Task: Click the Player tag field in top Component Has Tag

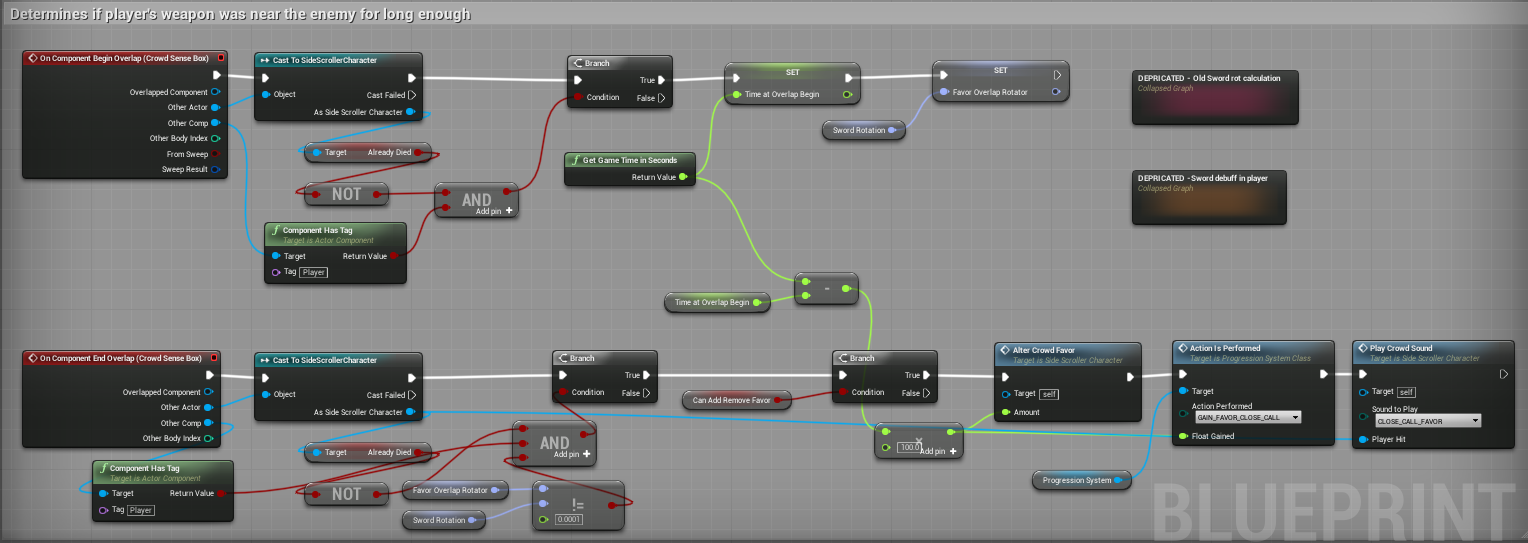Action: [x=314, y=272]
